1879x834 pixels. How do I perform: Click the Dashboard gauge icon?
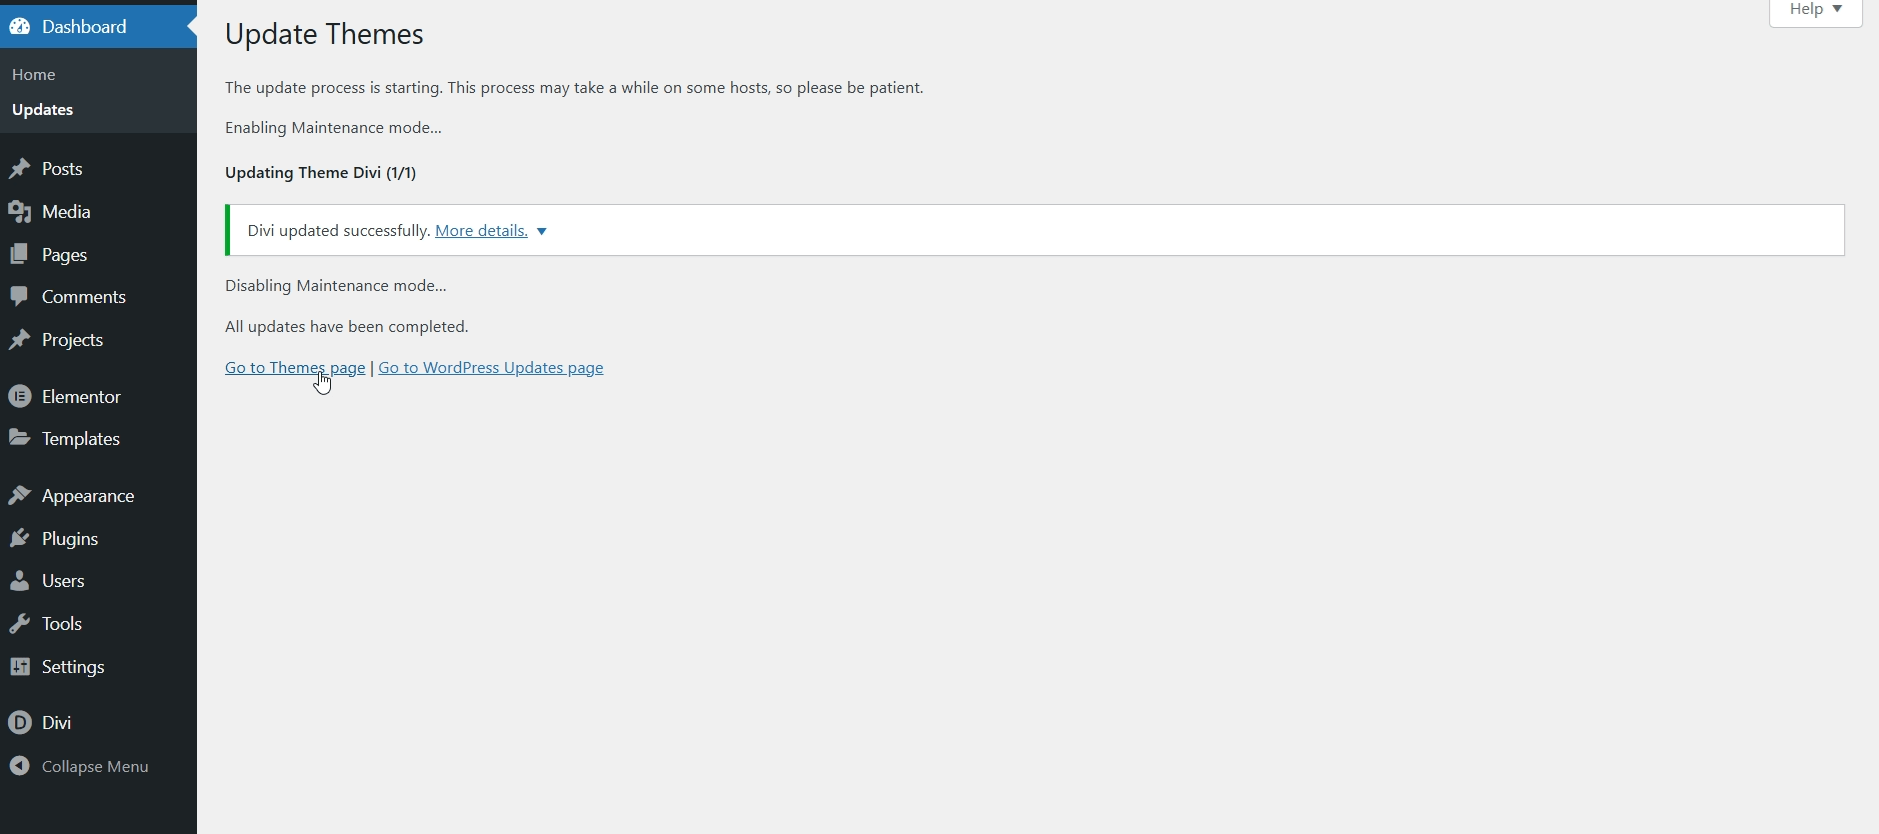(20, 27)
